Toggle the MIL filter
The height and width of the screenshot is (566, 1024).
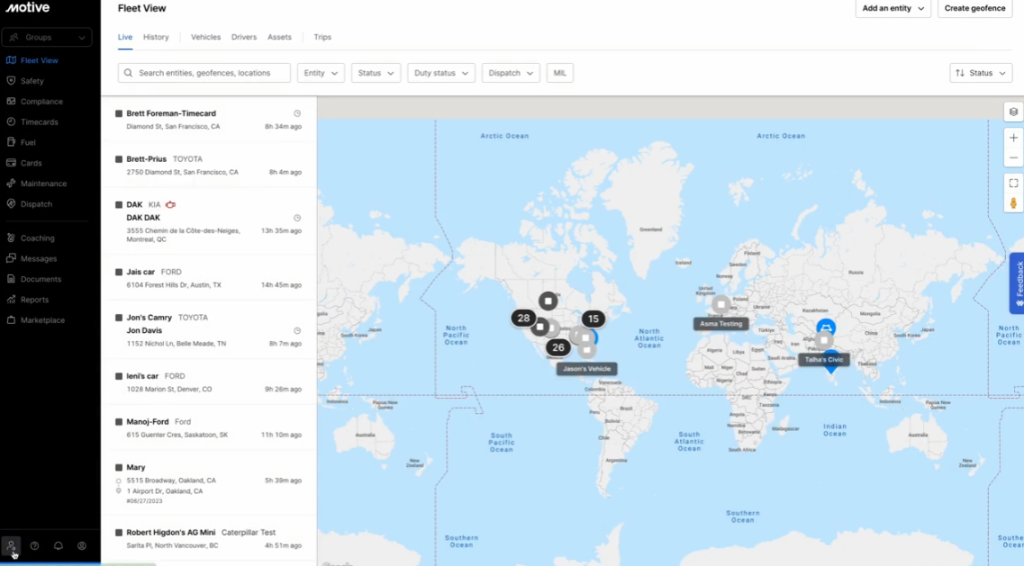tap(559, 73)
